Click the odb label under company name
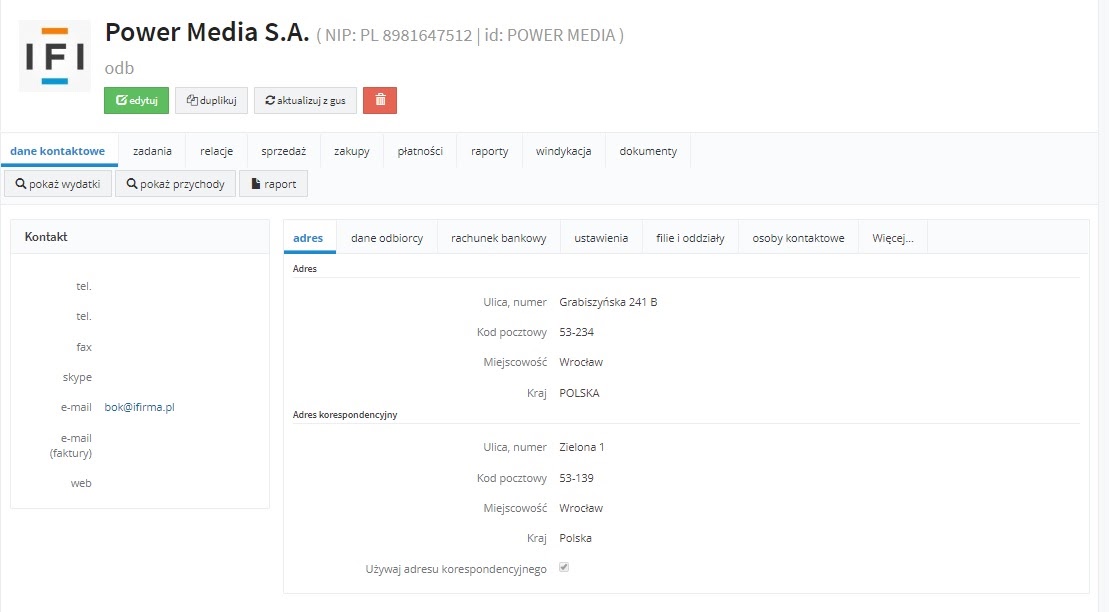This screenshot has width=1110, height=612. click(119, 68)
